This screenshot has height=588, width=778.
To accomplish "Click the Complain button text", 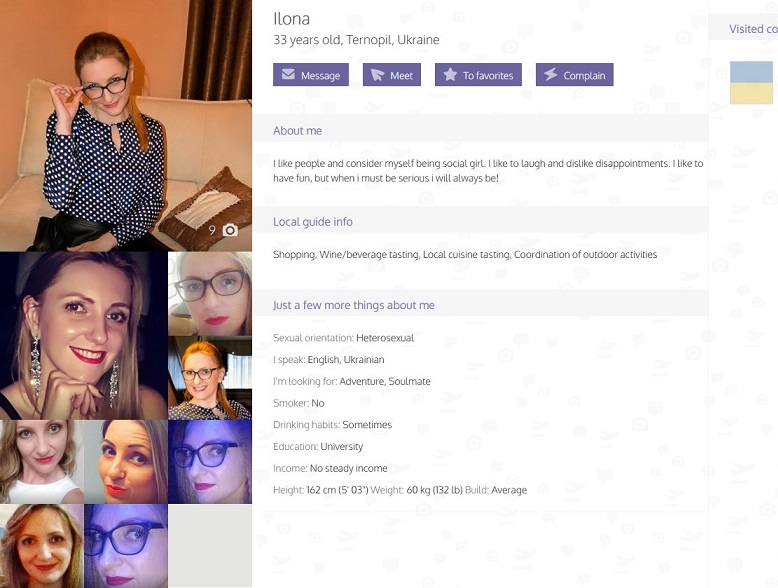I will 584,75.
